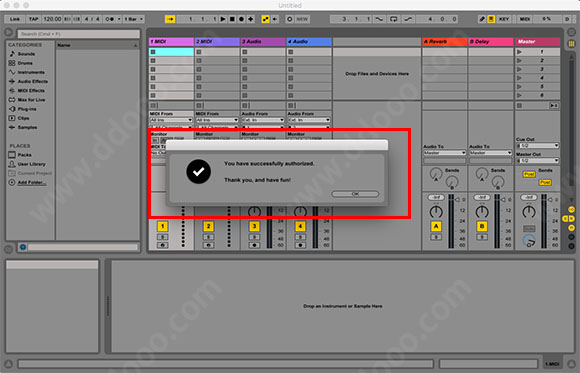Viewport: 580px width, 373px height.
Task: Open Audio From dropdown on track 3
Action: [x=263, y=120]
